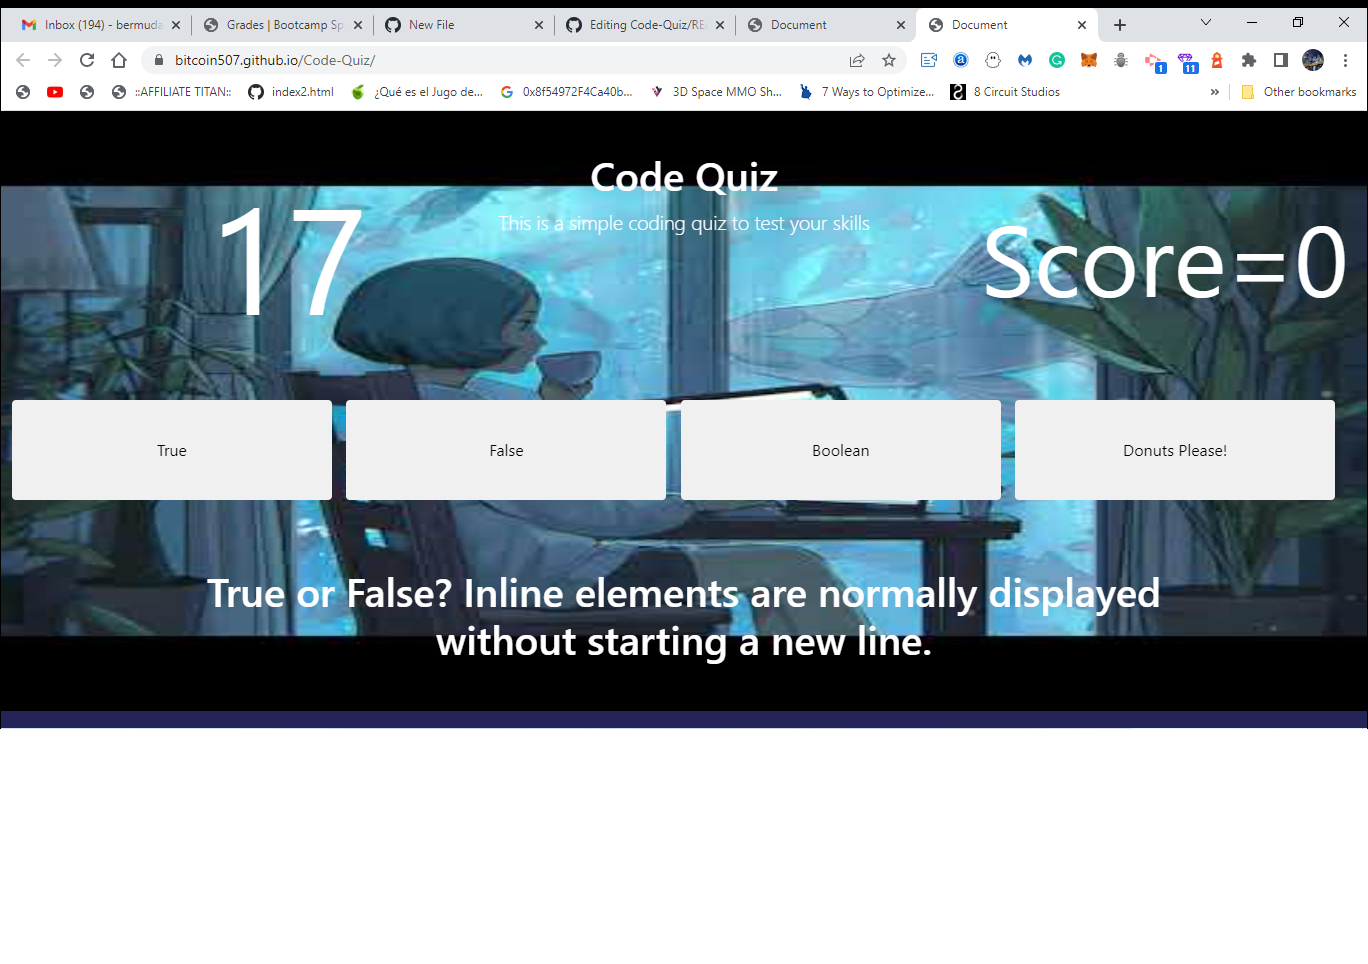Click the site lock icon
The height and width of the screenshot is (964, 1368).
click(158, 60)
